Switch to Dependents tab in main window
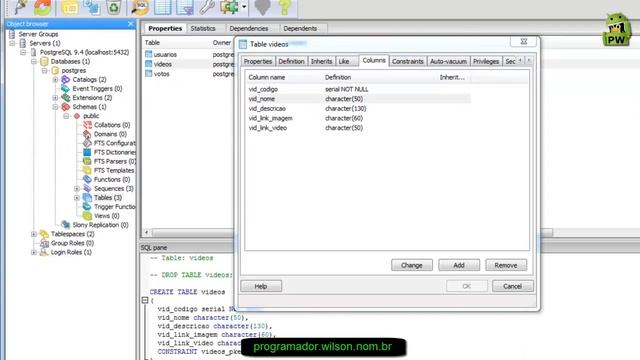 point(300,28)
